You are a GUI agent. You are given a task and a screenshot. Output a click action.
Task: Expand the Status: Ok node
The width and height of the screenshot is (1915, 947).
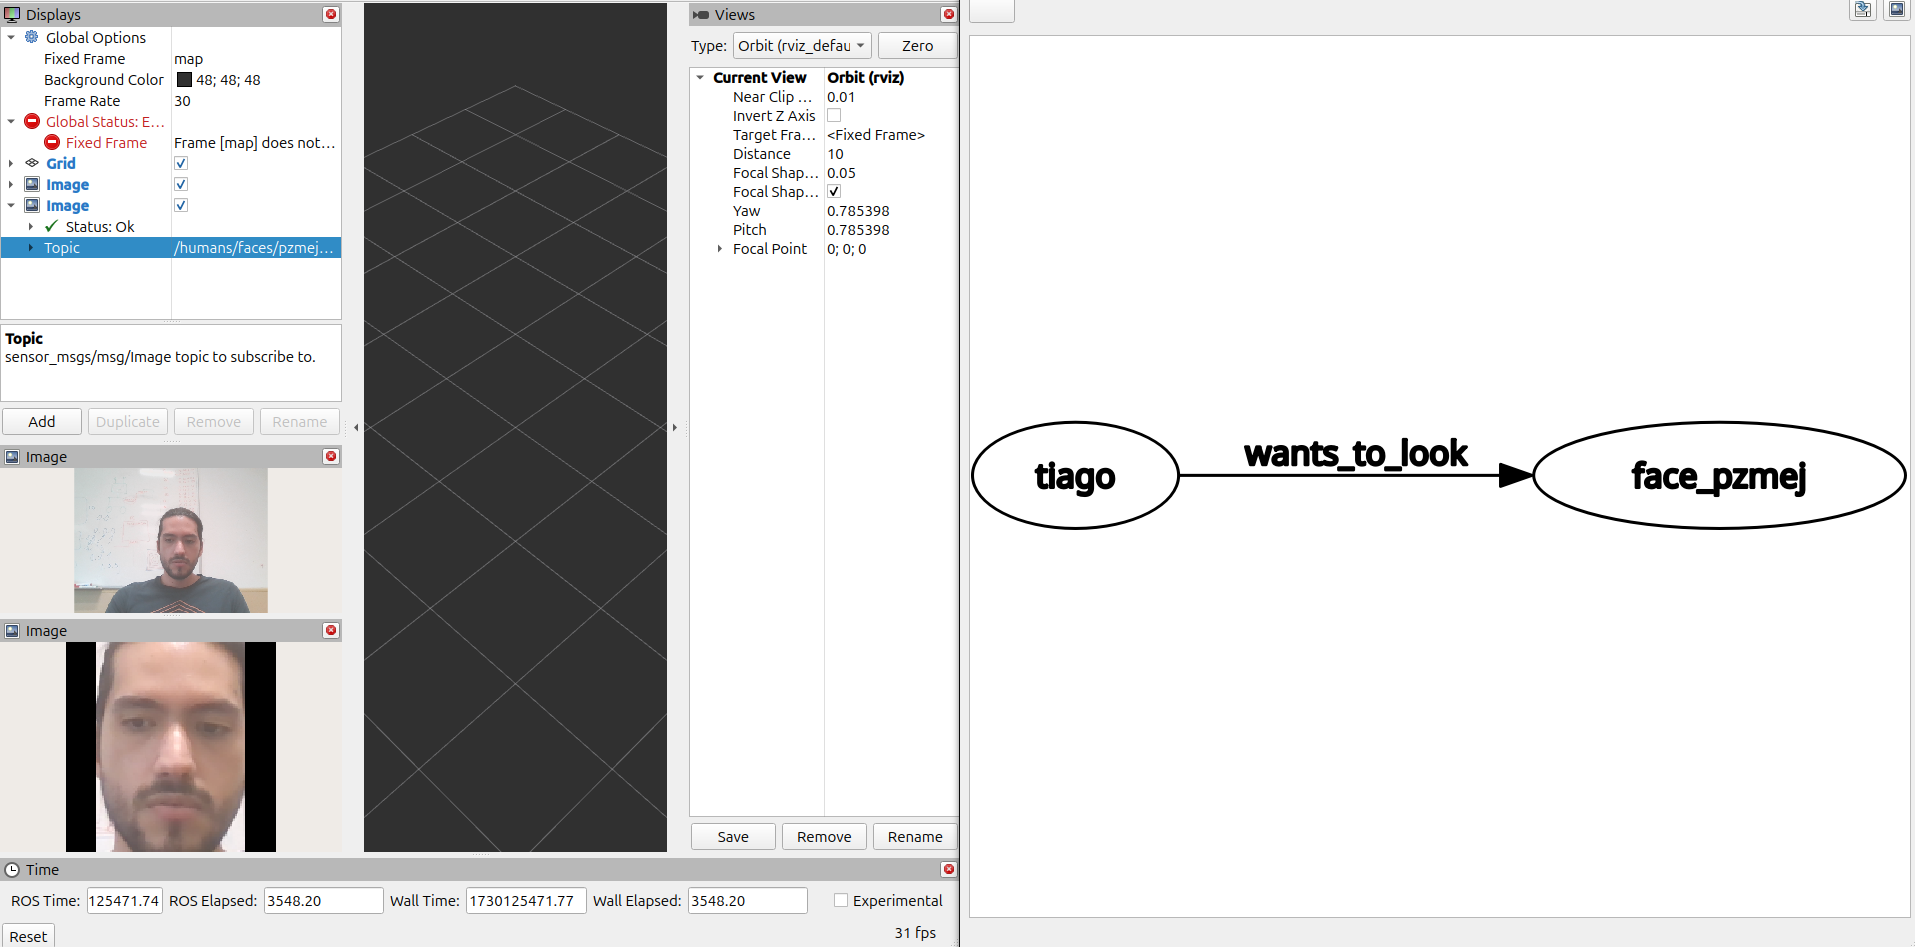(x=31, y=226)
